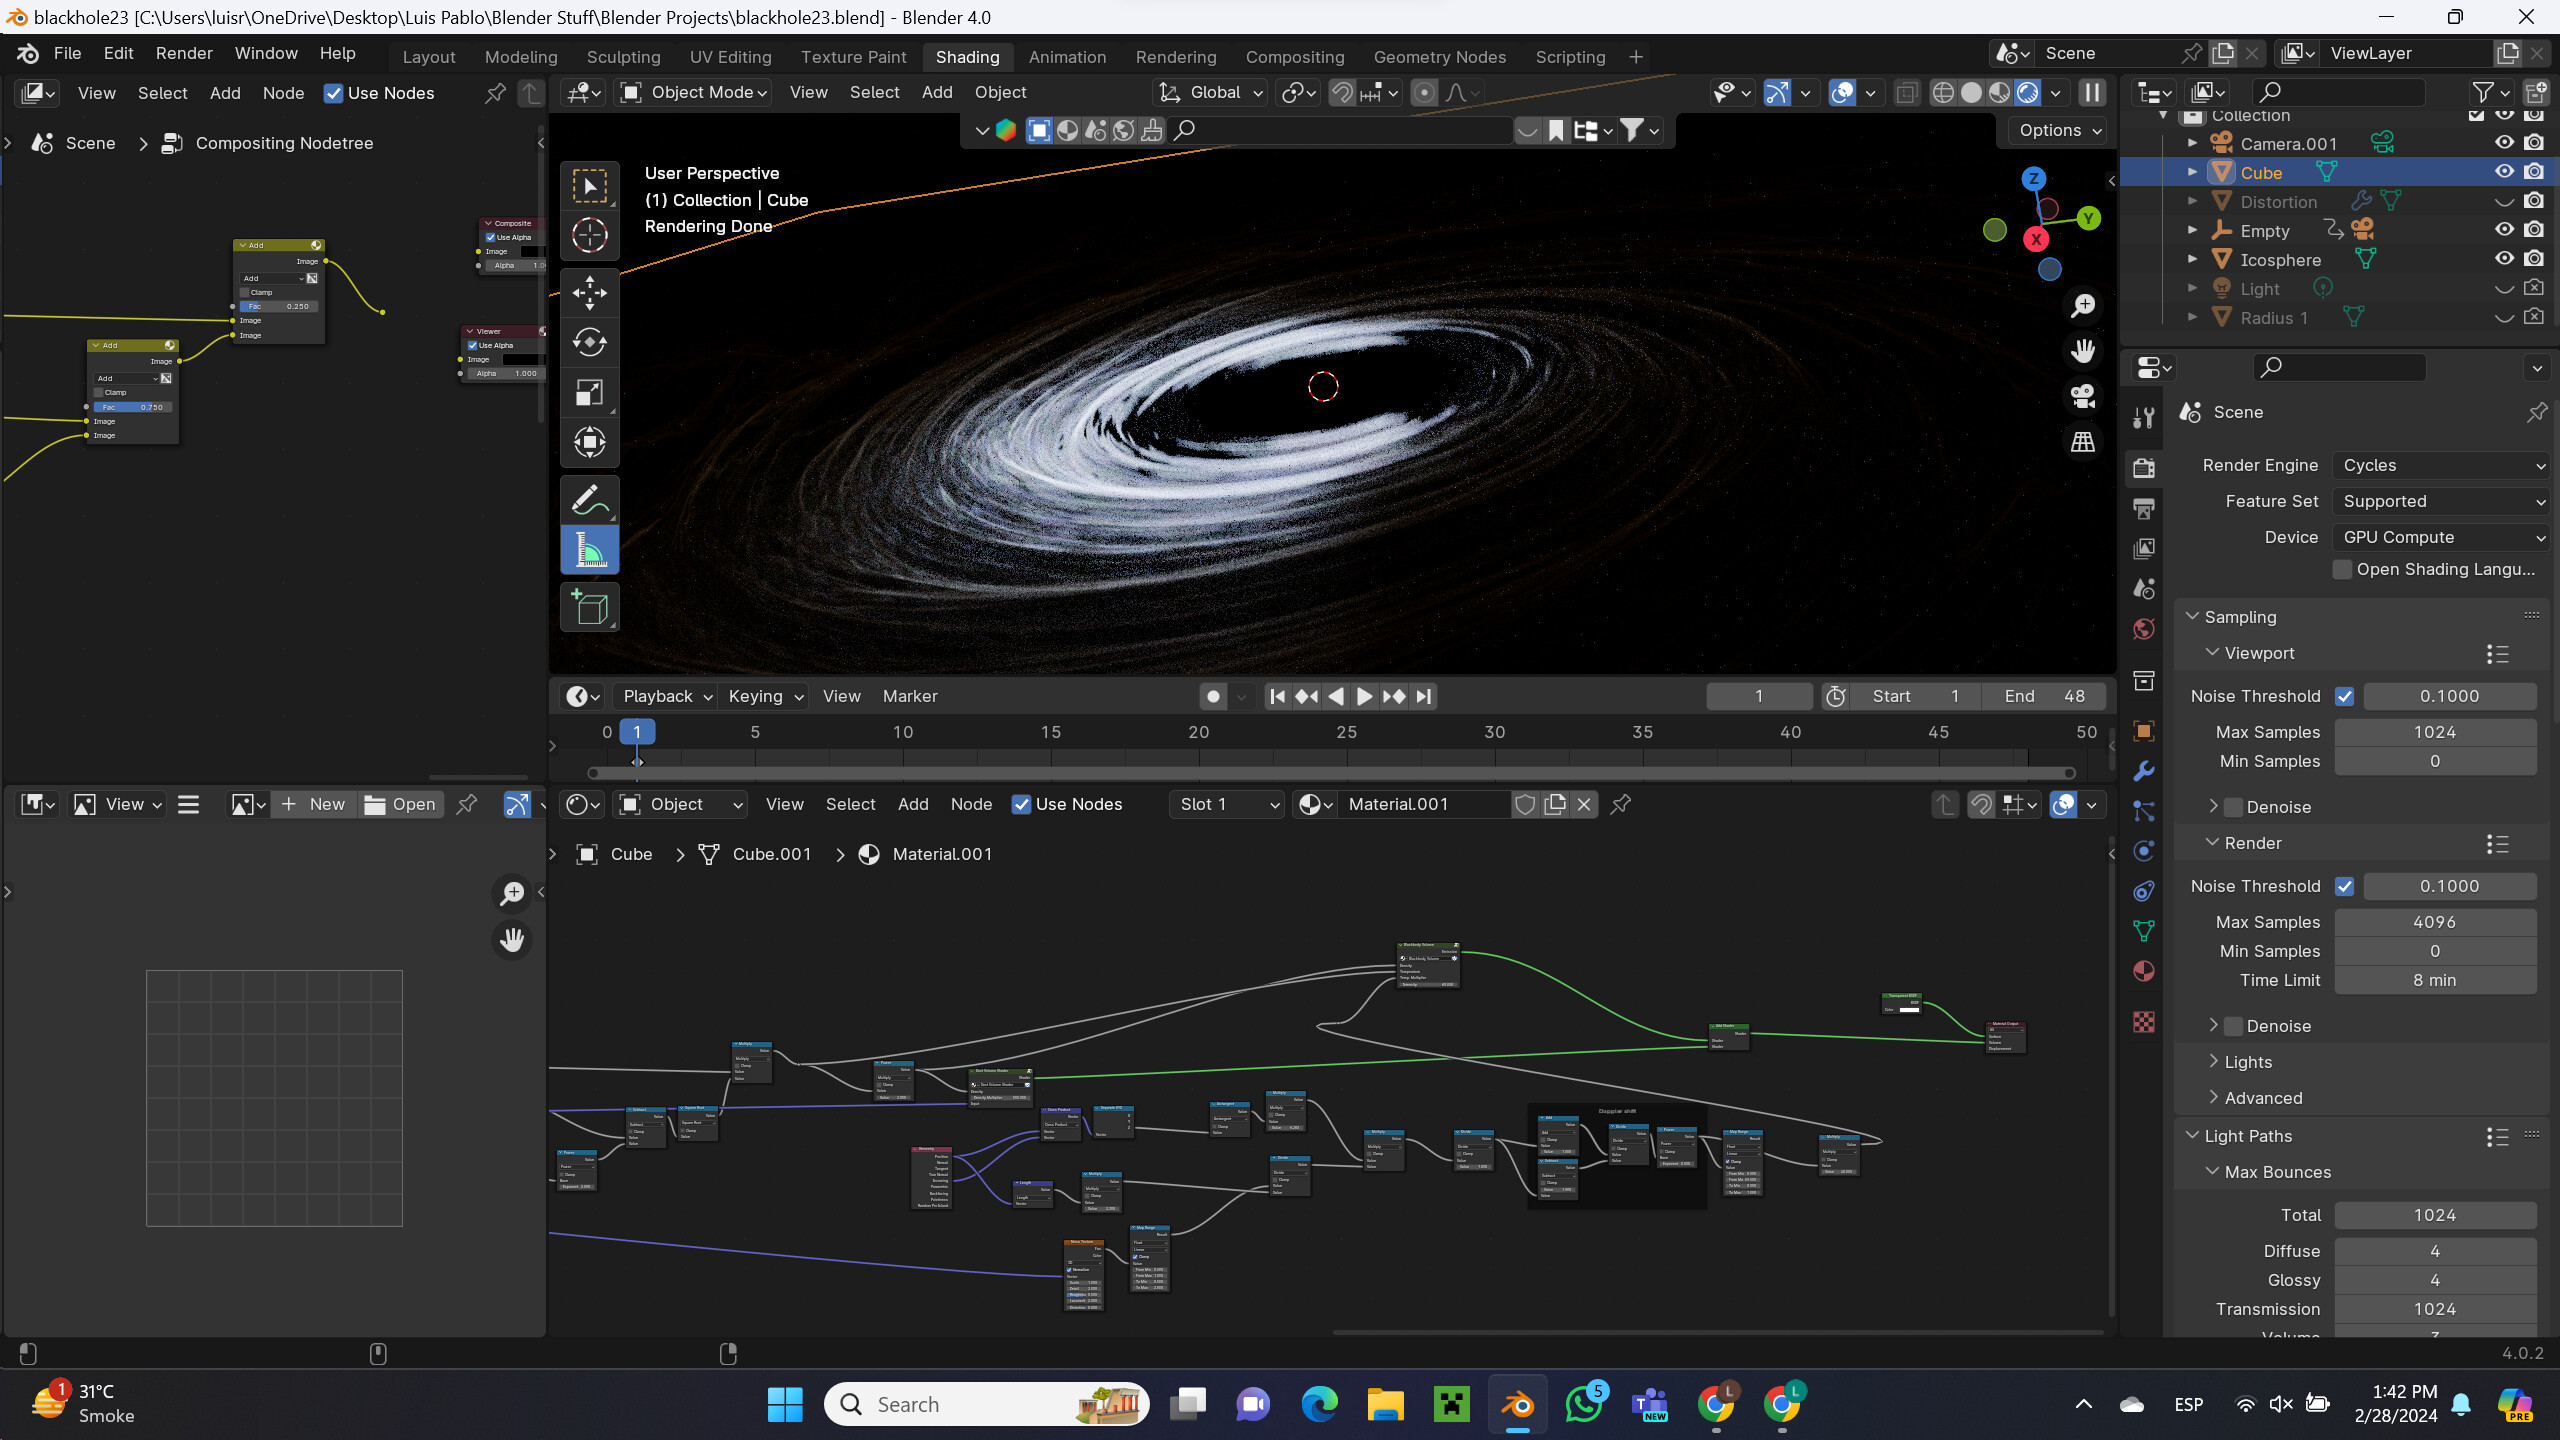The width and height of the screenshot is (2560, 1440).
Task: Jump to the end frame button
Action: 1424,696
